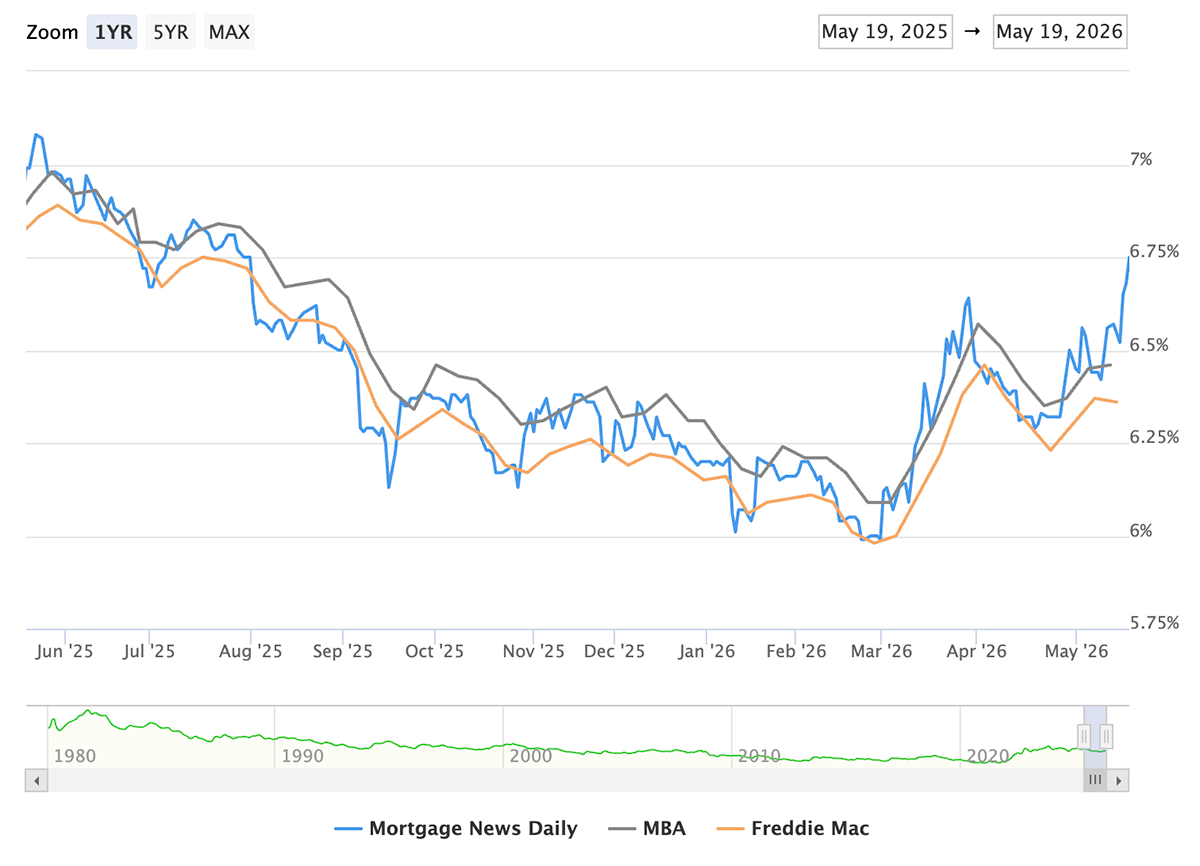Click the Aug '25 axis label
Screen dimensions: 1200x866
click(250, 651)
